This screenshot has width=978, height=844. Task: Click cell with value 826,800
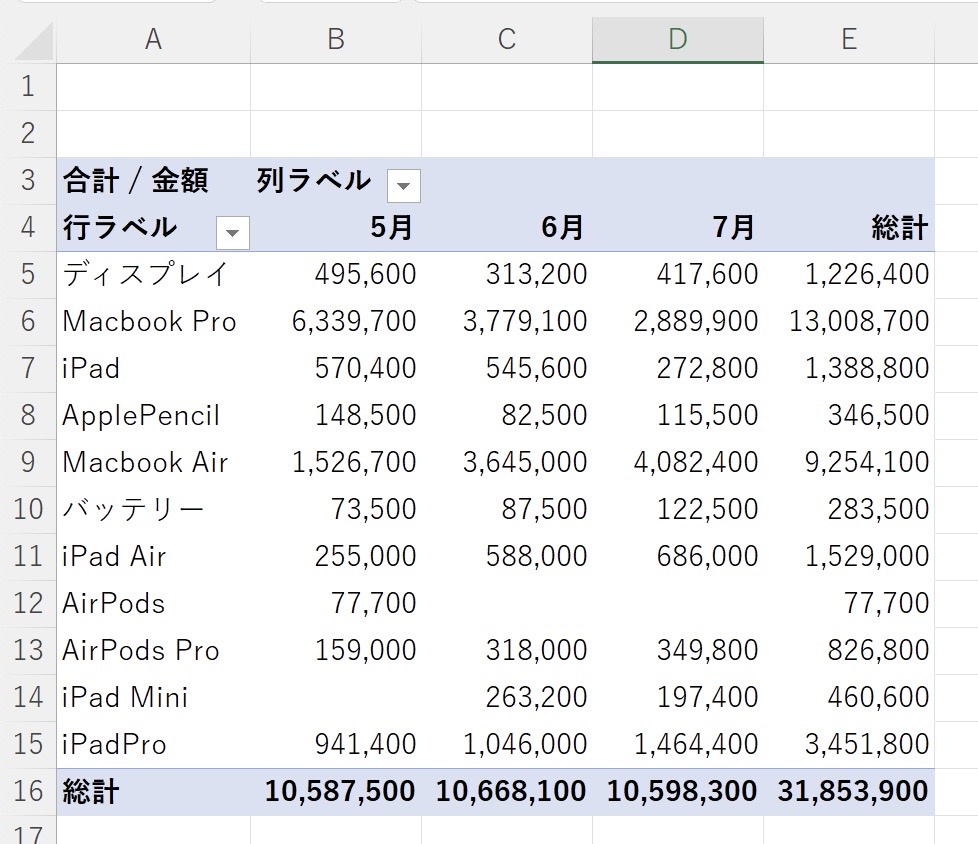click(849, 651)
